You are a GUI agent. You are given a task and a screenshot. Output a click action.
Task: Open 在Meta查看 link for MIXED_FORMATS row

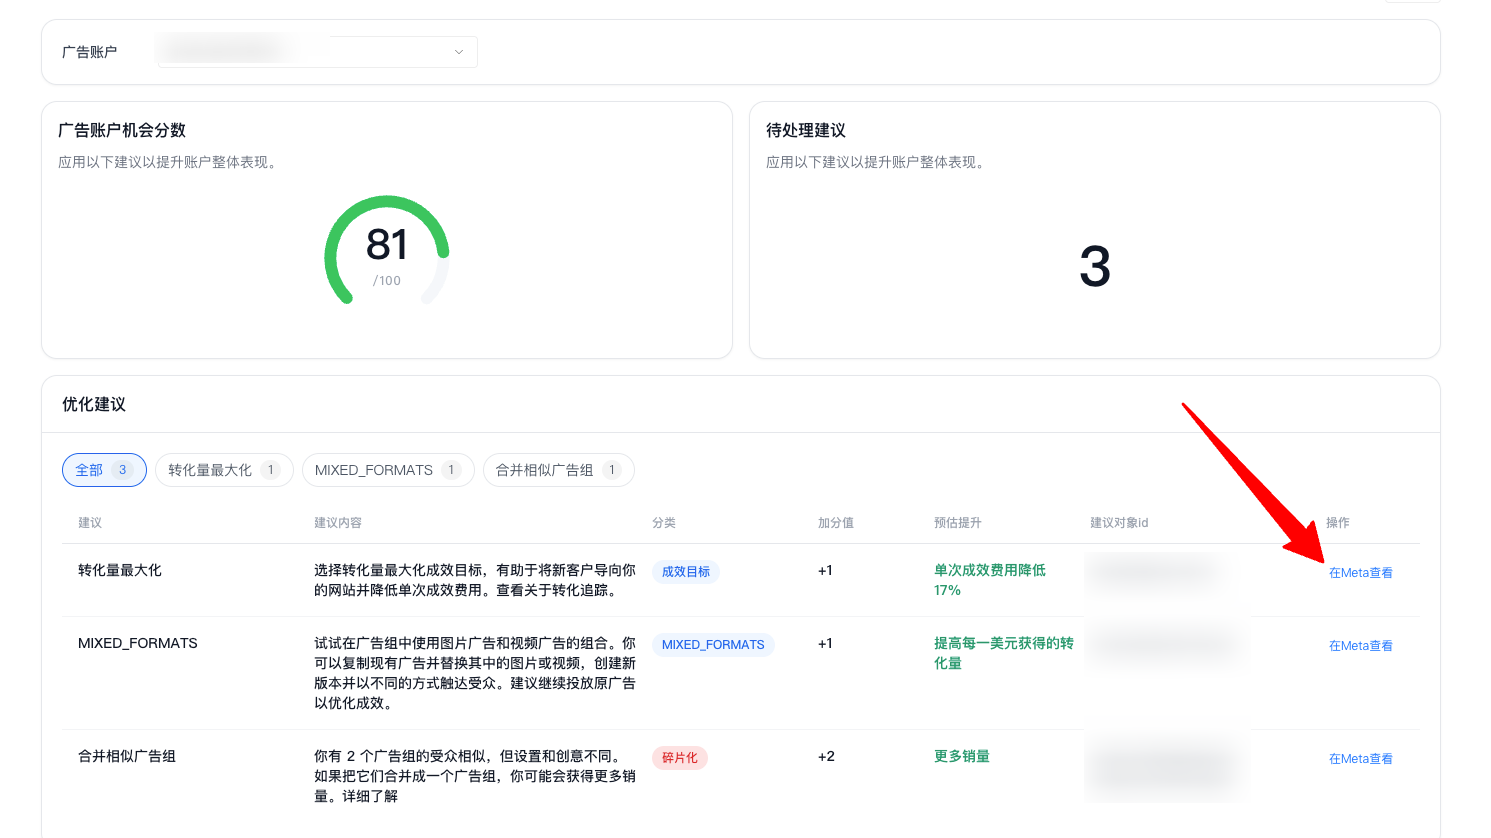pos(1360,646)
